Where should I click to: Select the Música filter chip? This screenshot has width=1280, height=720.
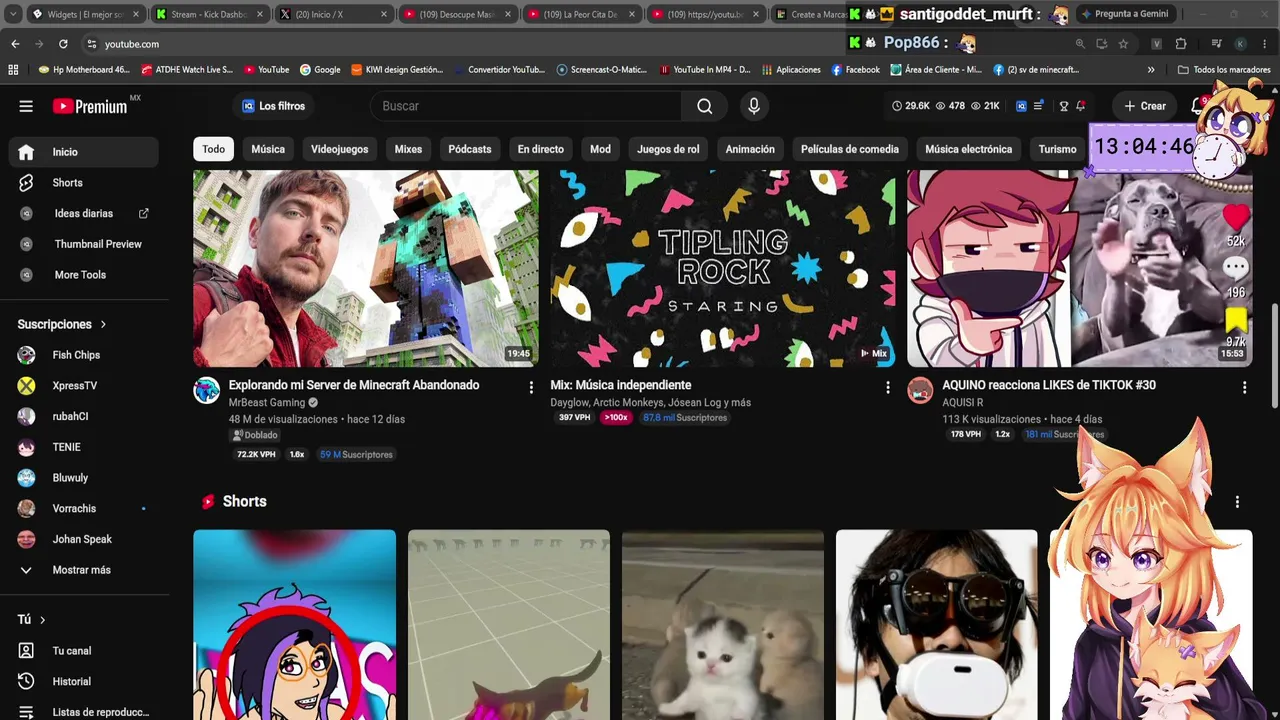click(268, 149)
